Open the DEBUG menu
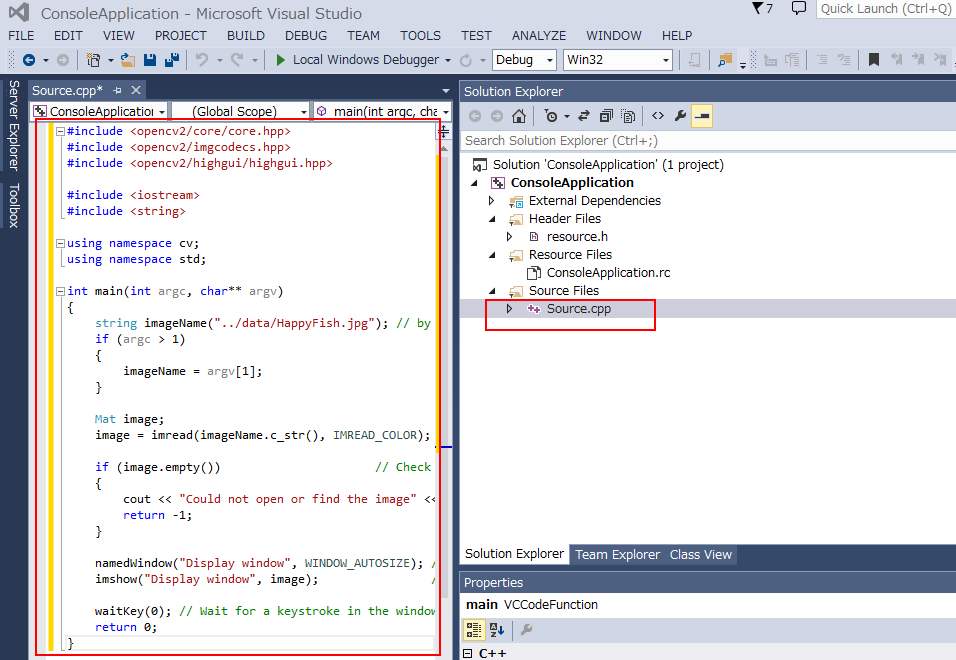This screenshot has width=956, height=660. tap(306, 35)
